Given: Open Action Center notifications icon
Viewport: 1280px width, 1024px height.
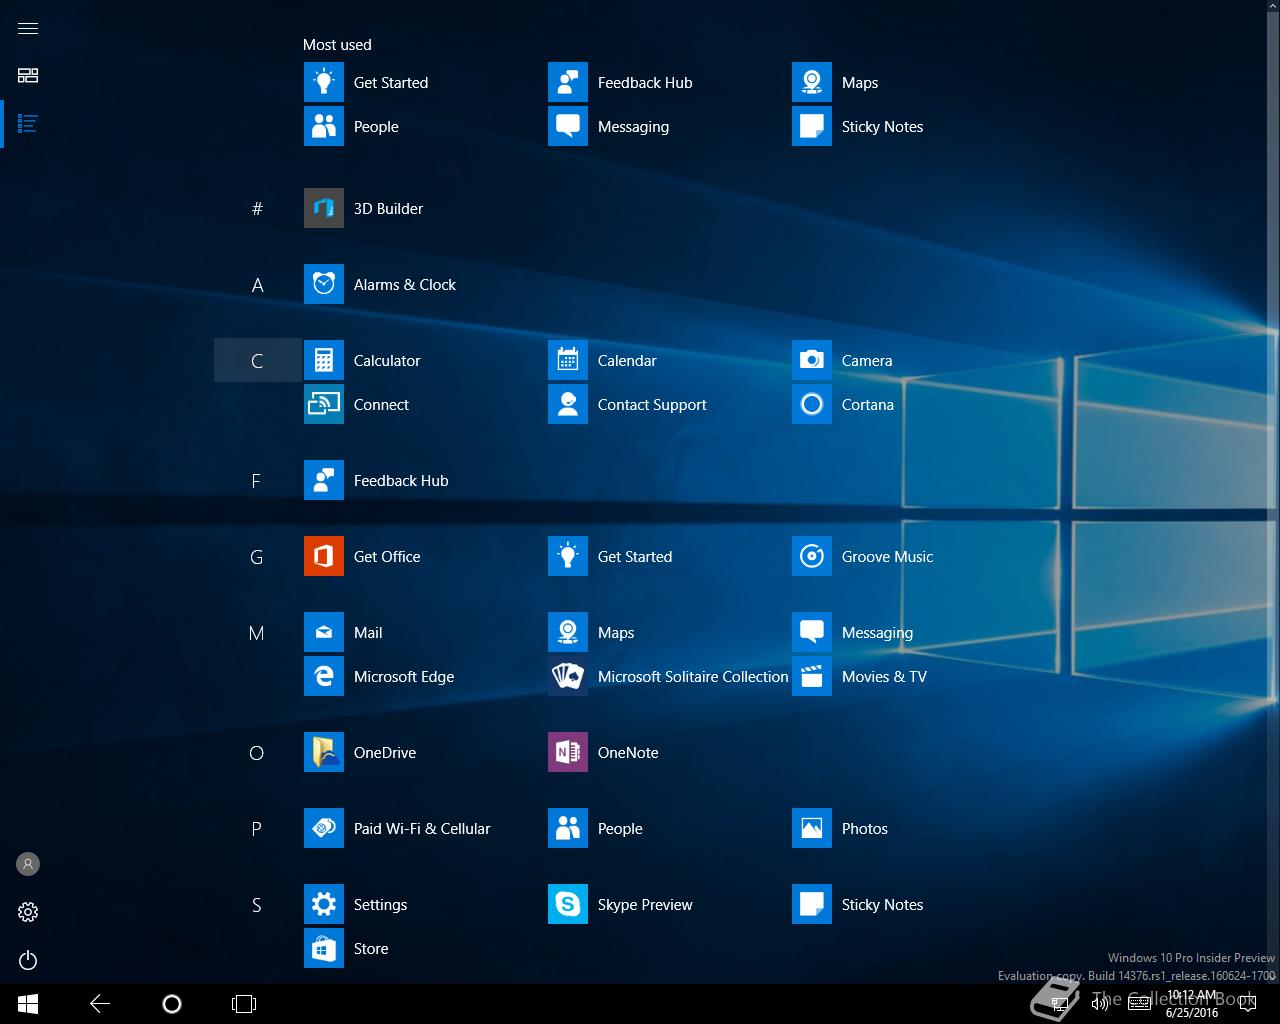Looking at the screenshot, I should point(1247,1004).
